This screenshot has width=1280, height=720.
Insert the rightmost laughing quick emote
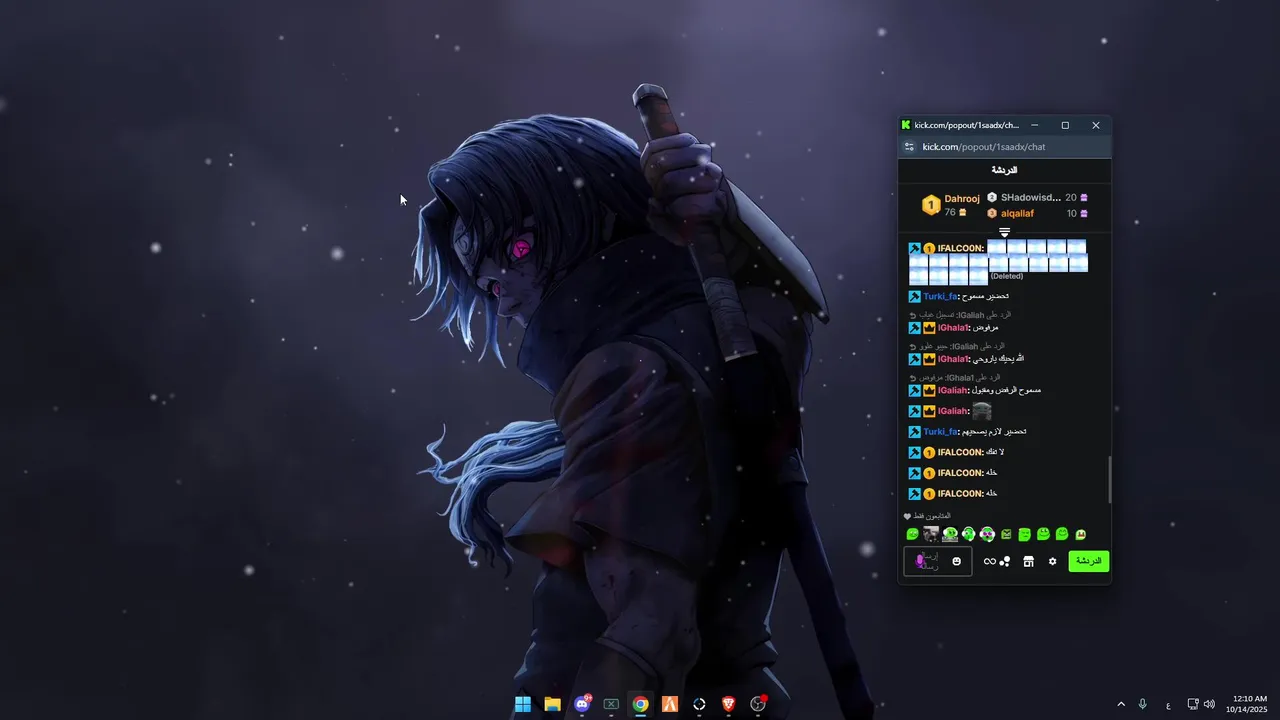pos(1080,535)
